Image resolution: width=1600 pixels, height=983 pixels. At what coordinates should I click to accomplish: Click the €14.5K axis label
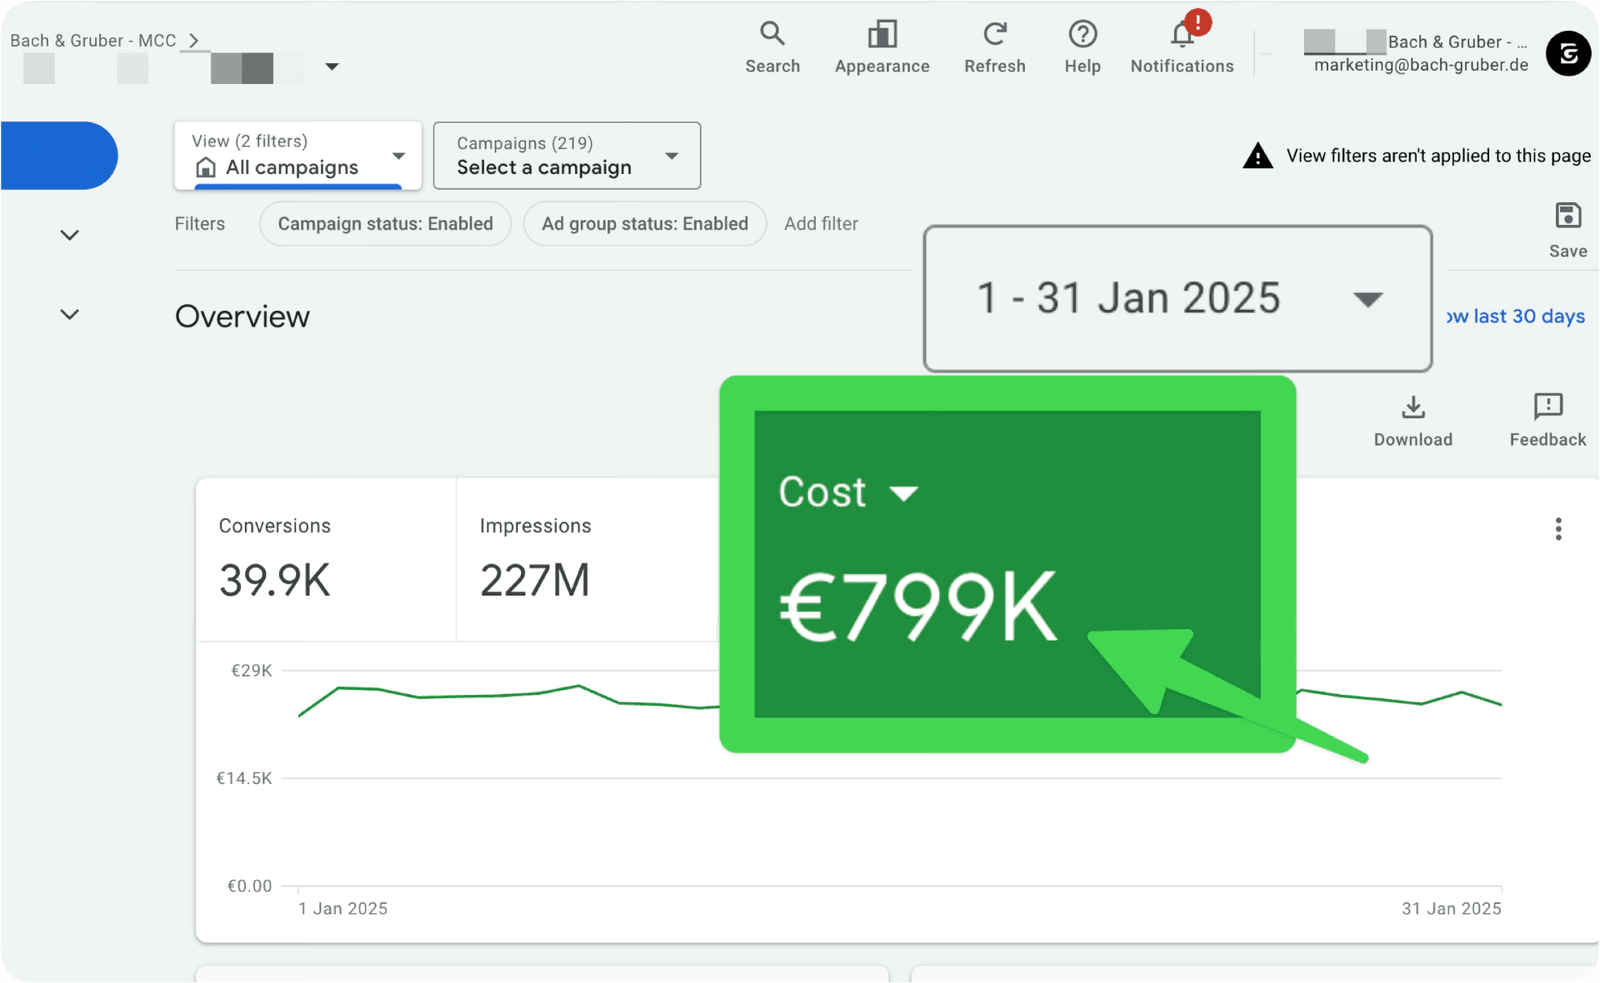(x=244, y=778)
